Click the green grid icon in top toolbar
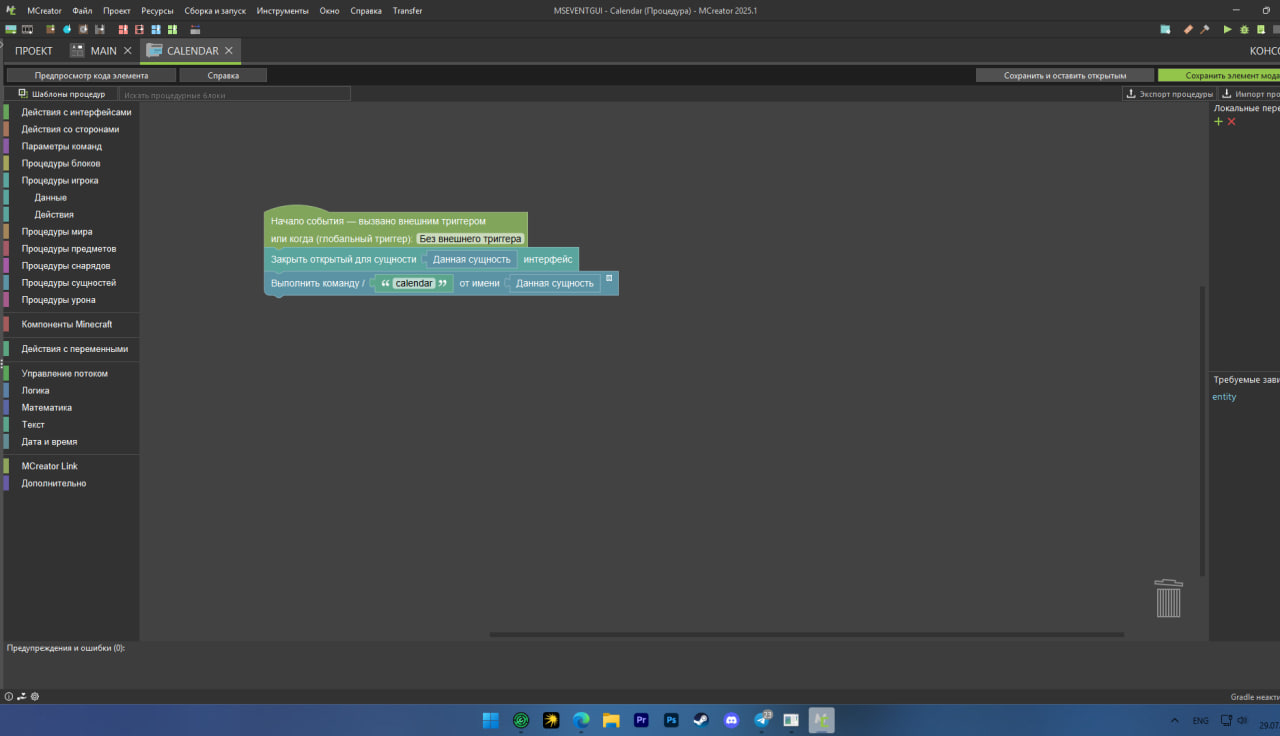The image size is (1280, 736). tap(172, 29)
